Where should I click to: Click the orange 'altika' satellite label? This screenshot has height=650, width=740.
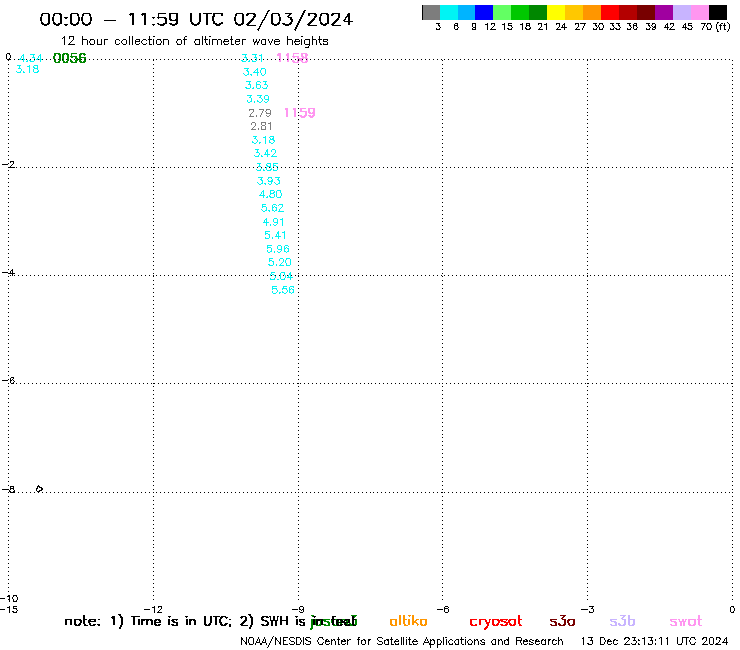pyautogui.click(x=408, y=621)
